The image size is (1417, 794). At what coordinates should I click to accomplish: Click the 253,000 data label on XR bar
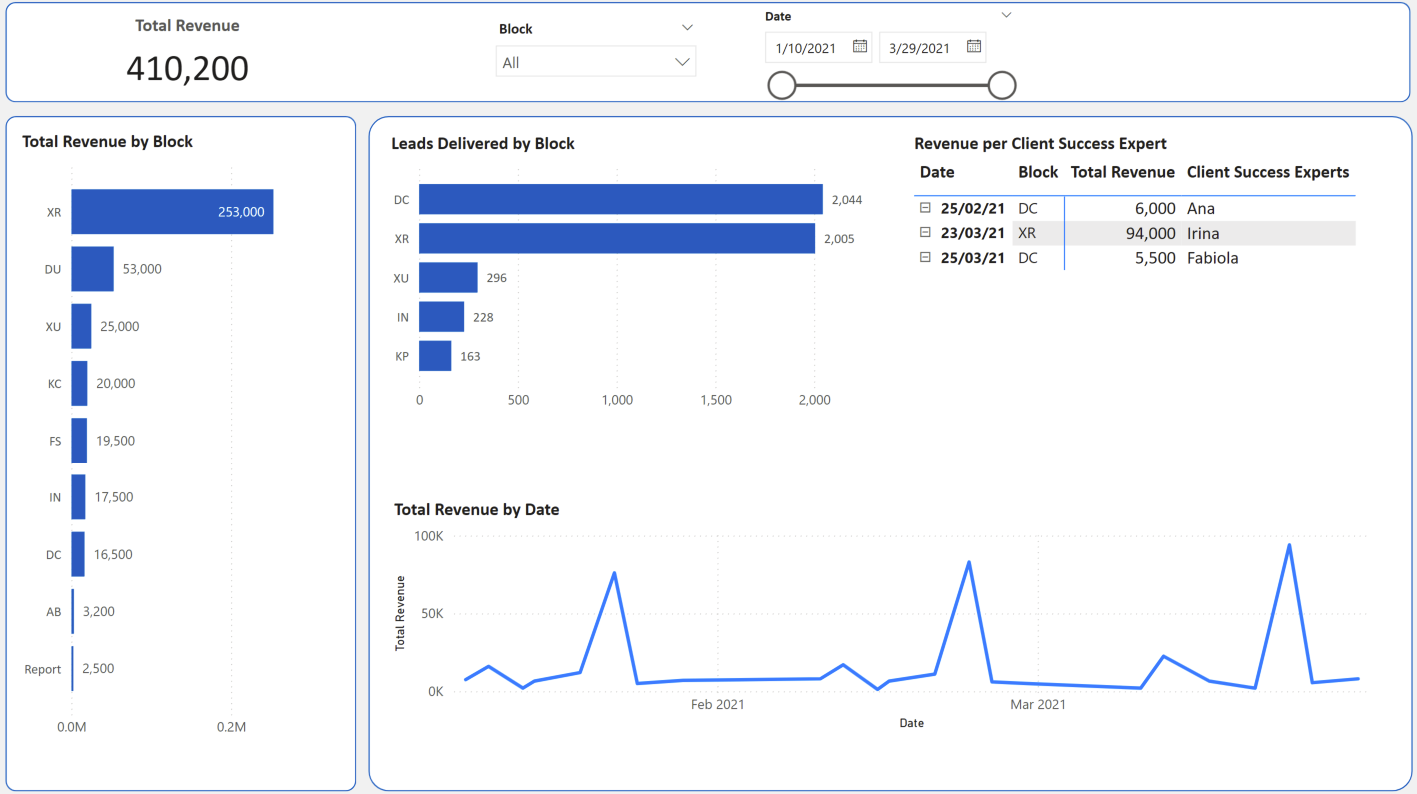tap(241, 212)
